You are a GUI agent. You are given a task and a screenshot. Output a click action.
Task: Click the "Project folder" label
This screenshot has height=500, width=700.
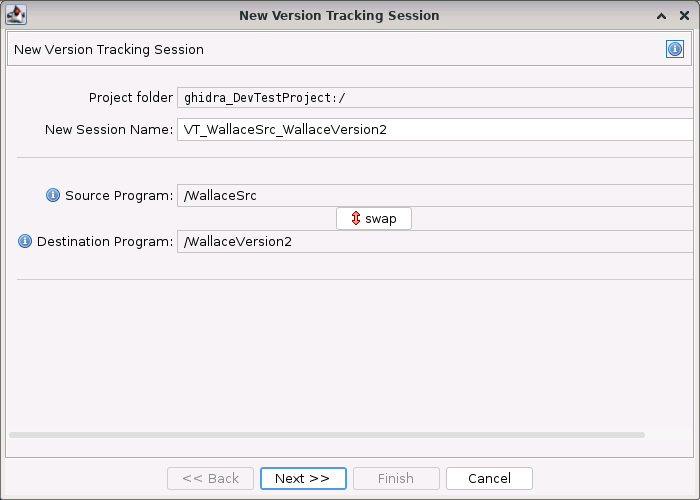point(131,98)
